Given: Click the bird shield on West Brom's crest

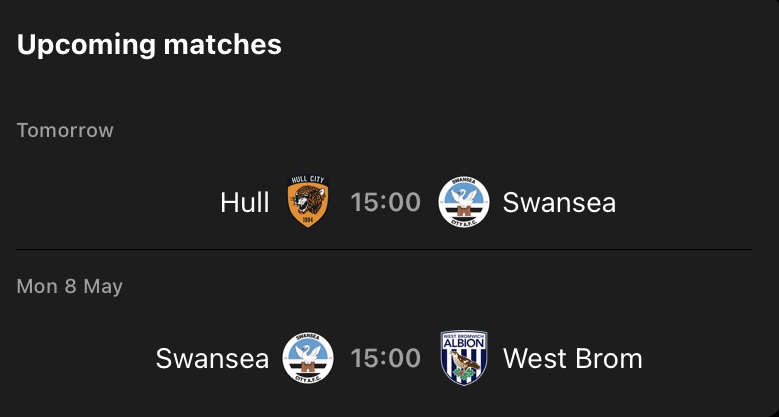Looking at the screenshot, I should pyautogui.click(x=464, y=366).
